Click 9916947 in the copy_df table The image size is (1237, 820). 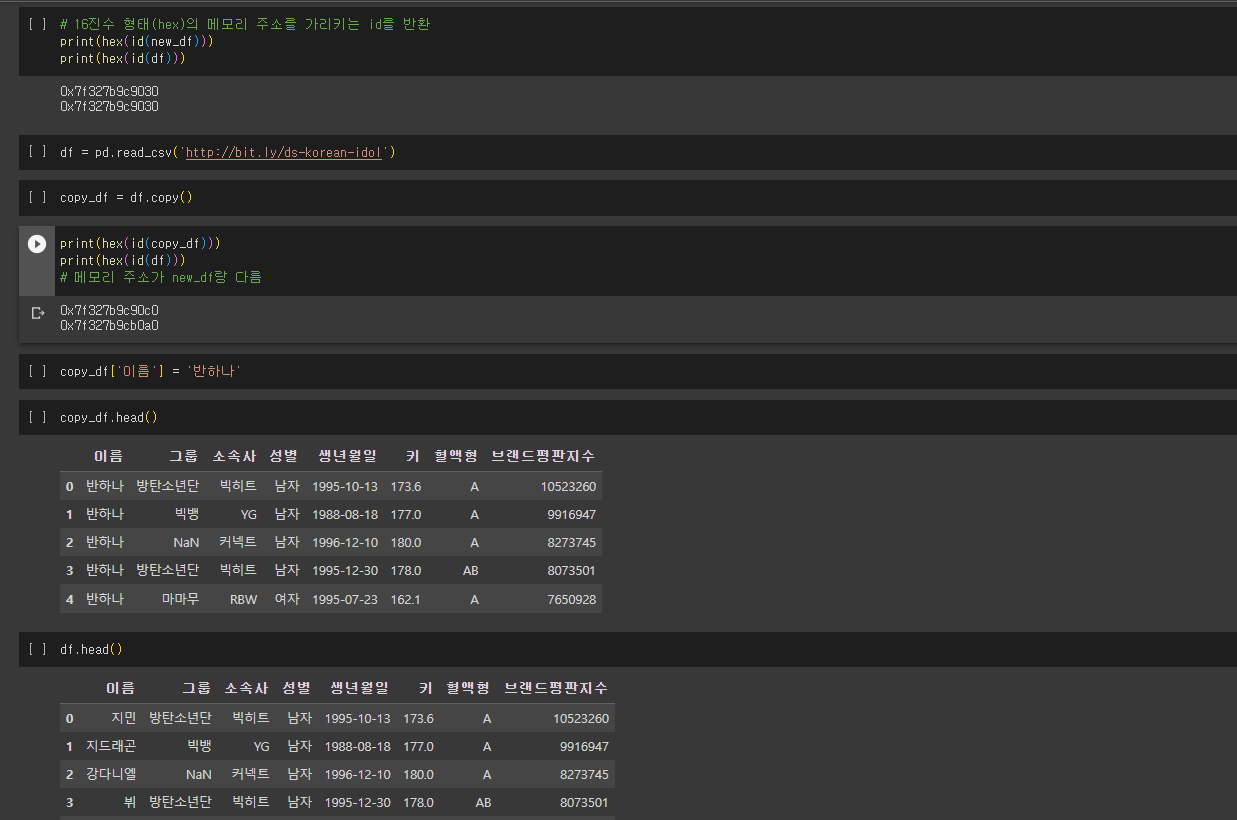(x=572, y=515)
